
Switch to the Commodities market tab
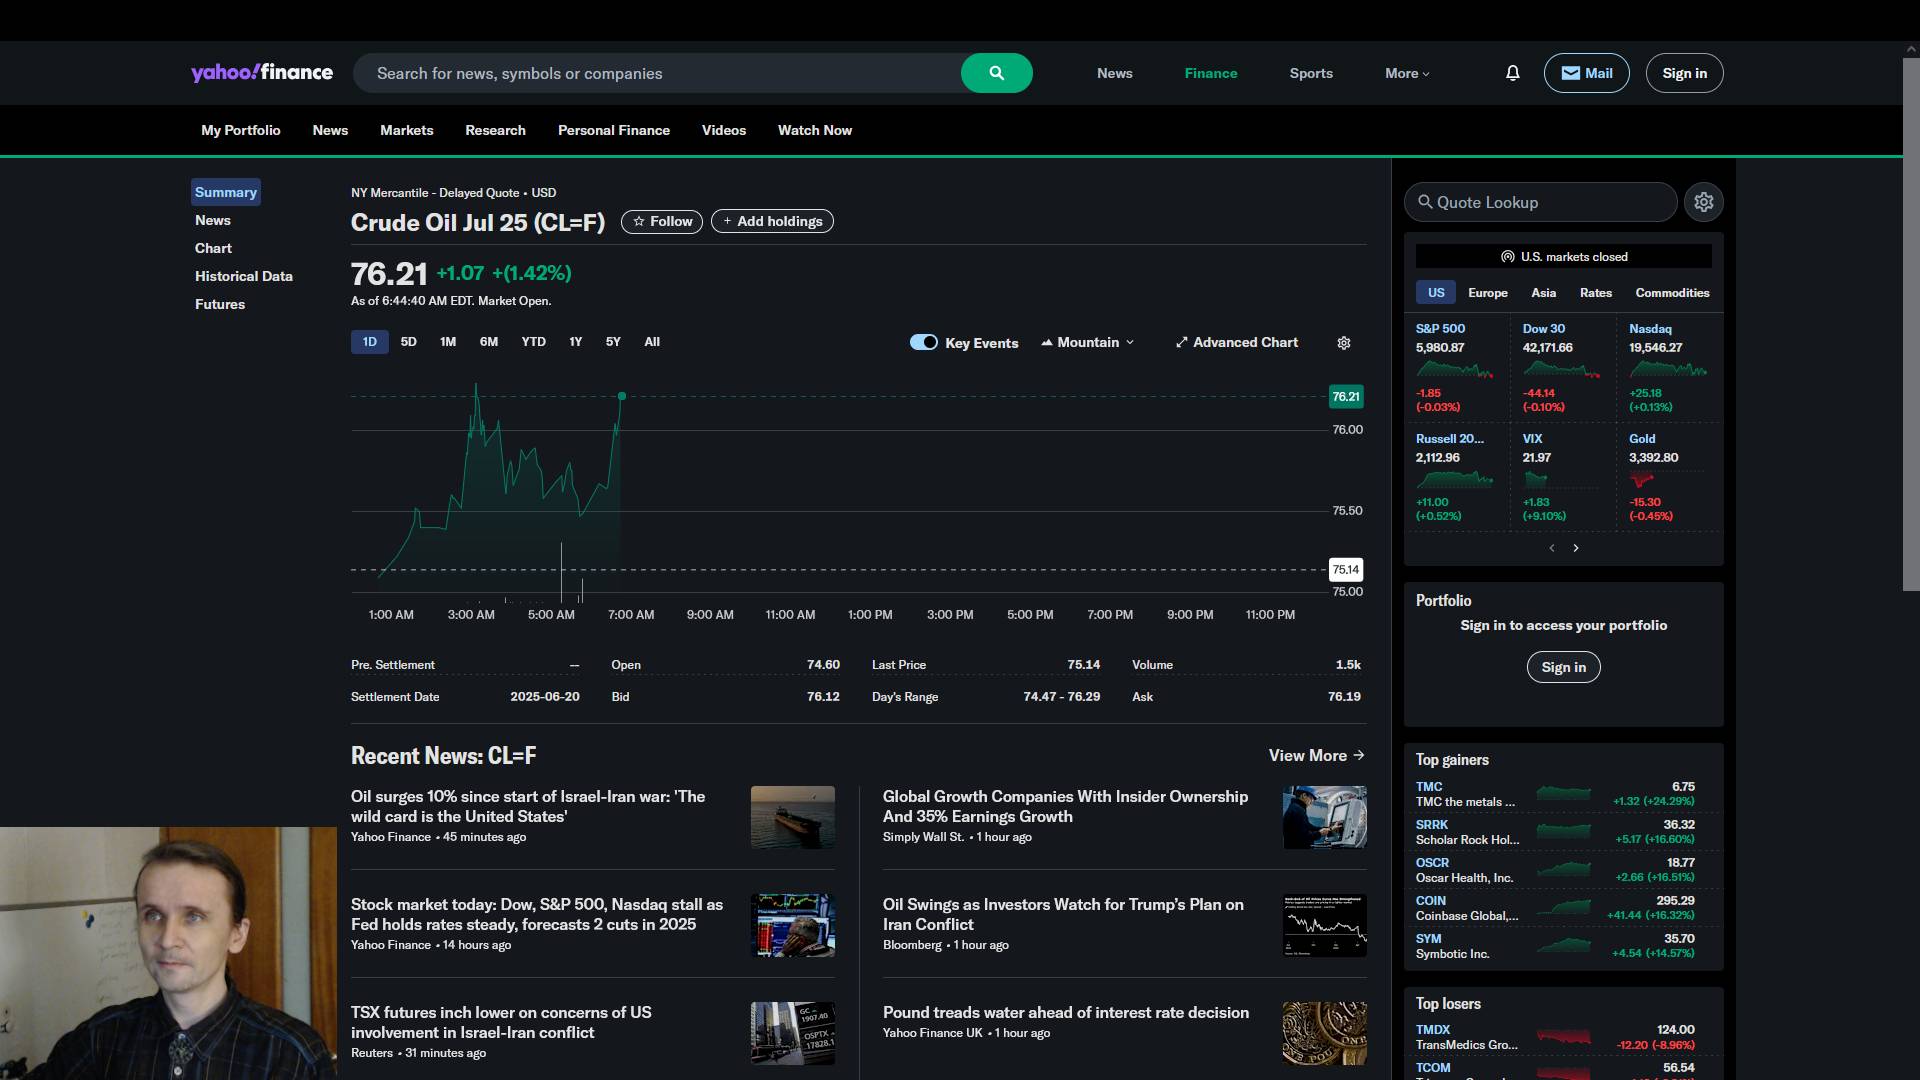pyautogui.click(x=1671, y=293)
